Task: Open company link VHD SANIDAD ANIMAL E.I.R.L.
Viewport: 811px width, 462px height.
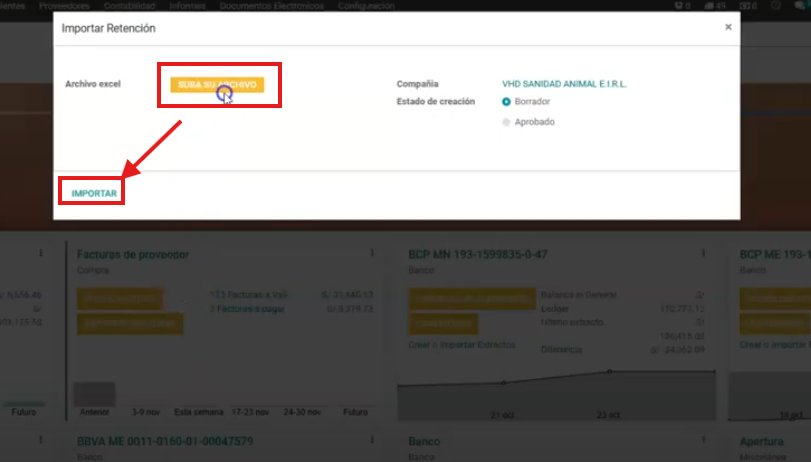Action: tap(564, 84)
